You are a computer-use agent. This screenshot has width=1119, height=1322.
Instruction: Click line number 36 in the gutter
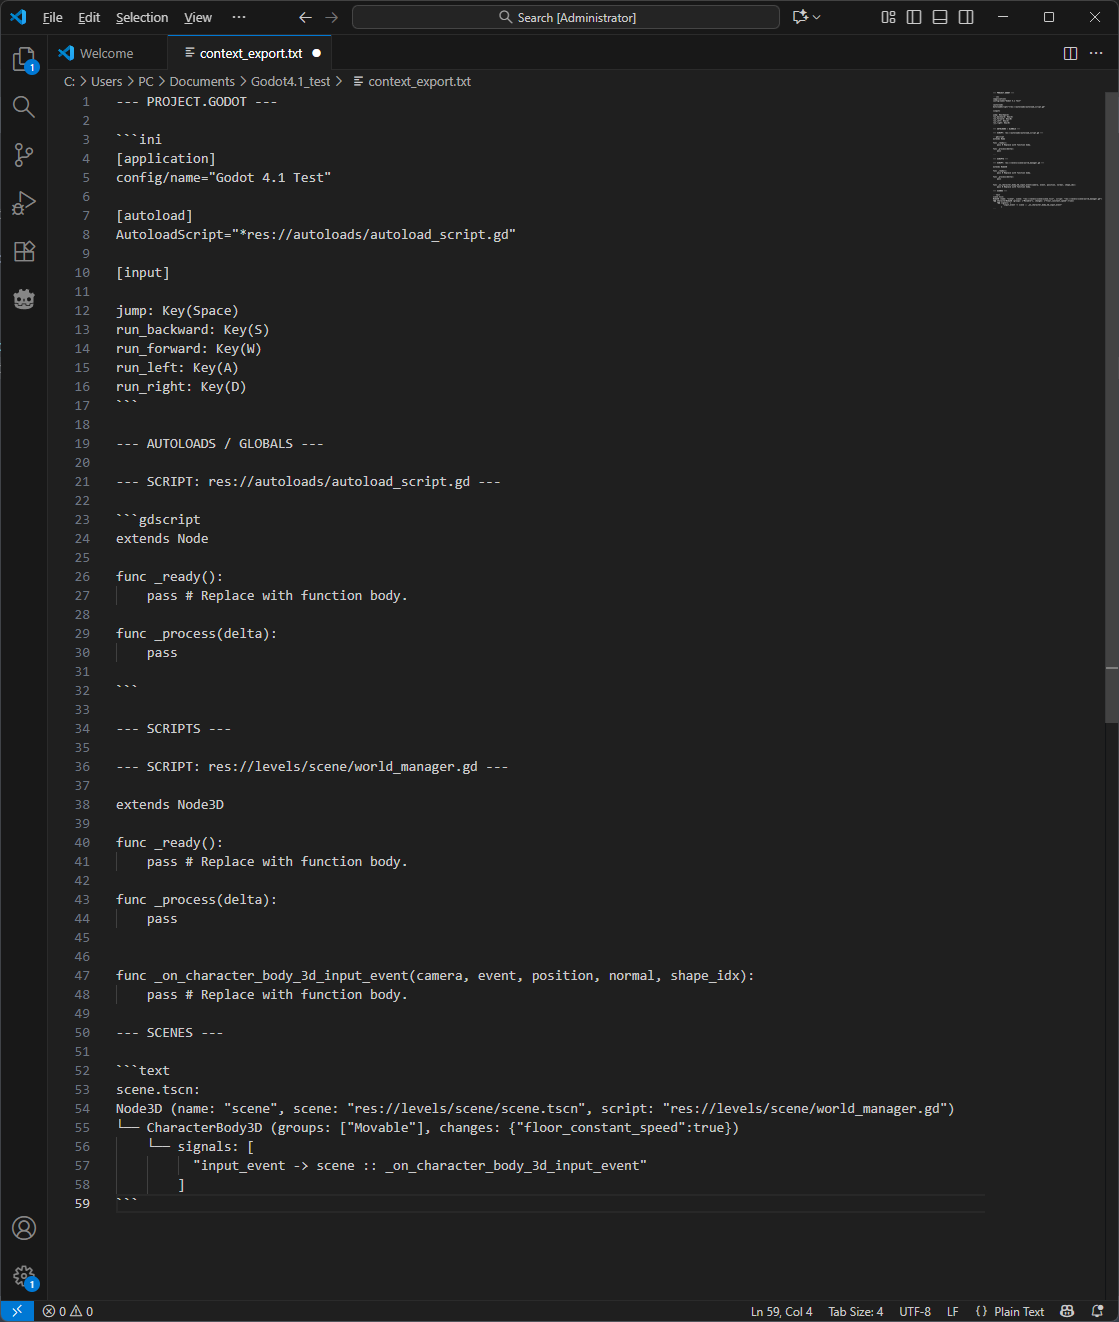pyautogui.click(x=82, y=766)
